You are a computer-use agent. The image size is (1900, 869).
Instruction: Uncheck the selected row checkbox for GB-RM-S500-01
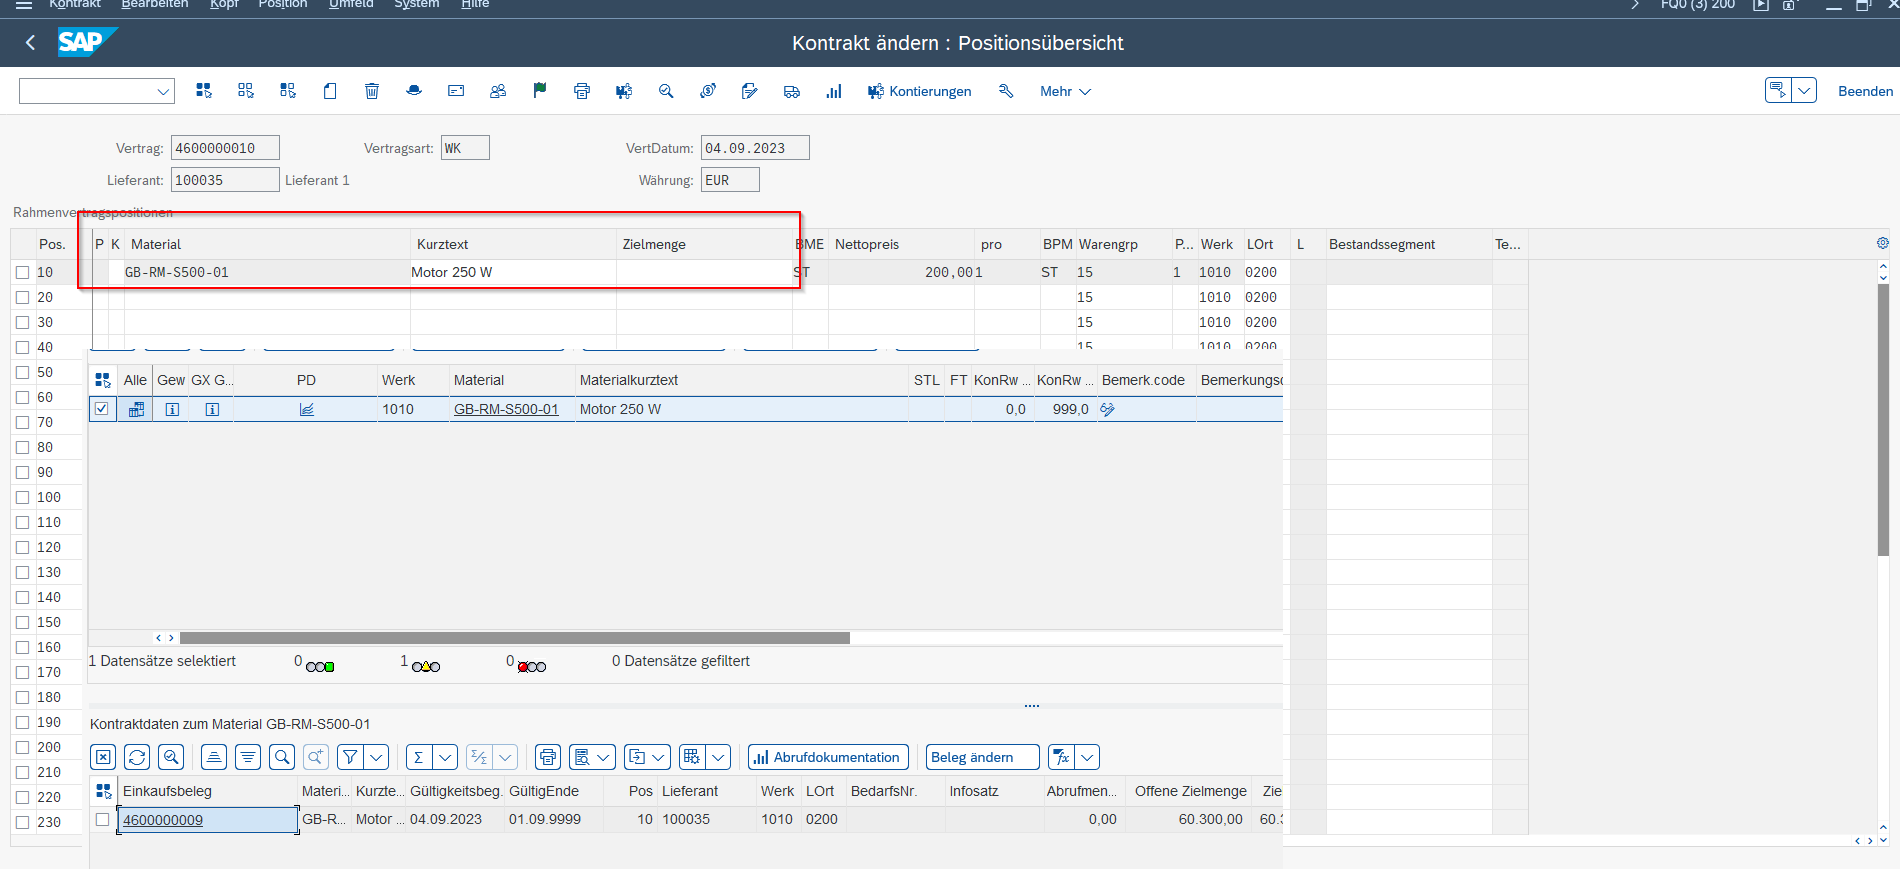(x=102, y=409)
